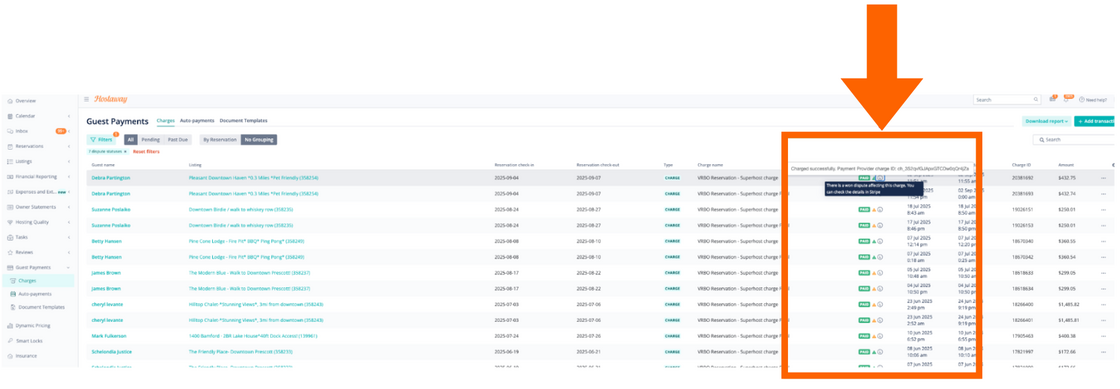
Task: Click the magnifier icon in top Search box
Action: tap(1036, 100)
